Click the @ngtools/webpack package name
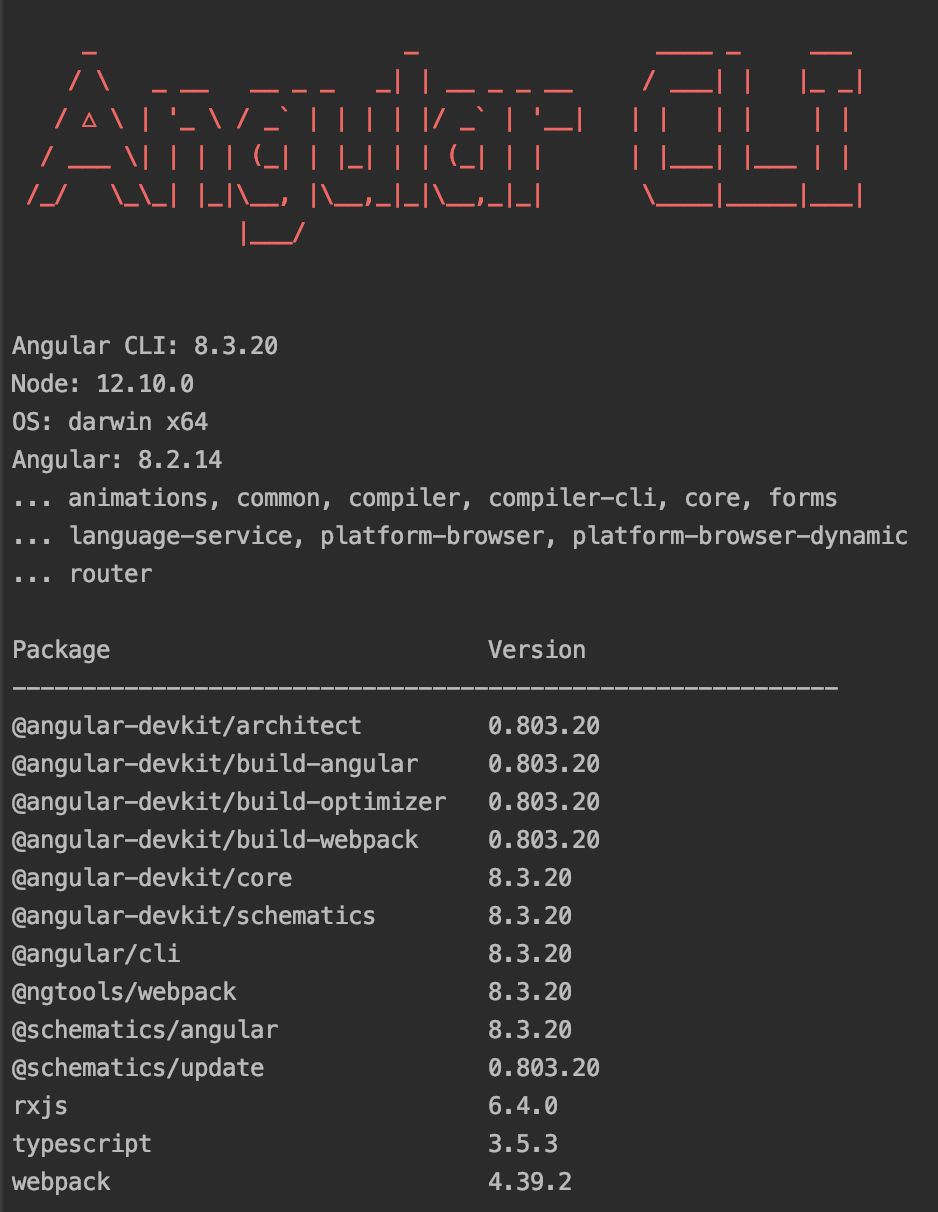This screenshot has height=1212, width=938. [x=124, y=992]
